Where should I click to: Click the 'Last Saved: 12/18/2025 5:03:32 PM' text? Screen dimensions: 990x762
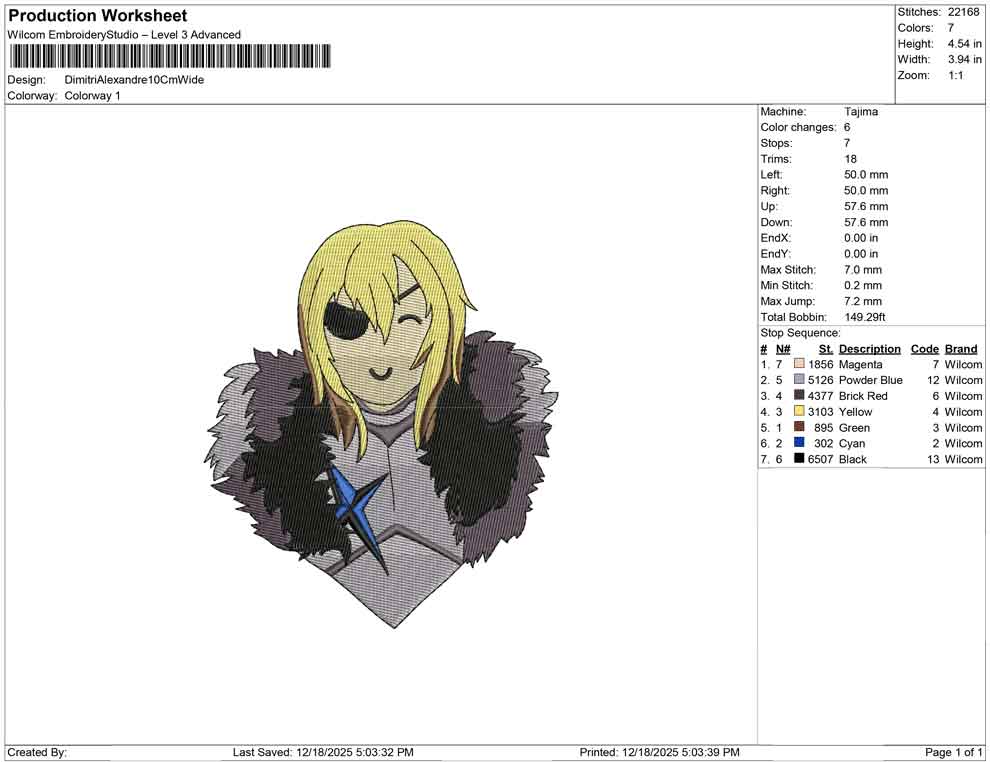323,752
